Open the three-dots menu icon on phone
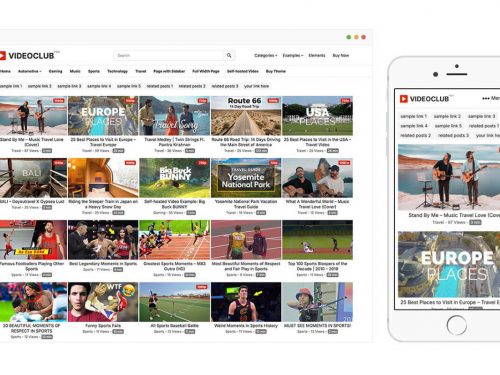This screenshot has height=375, width=500. 486,98
